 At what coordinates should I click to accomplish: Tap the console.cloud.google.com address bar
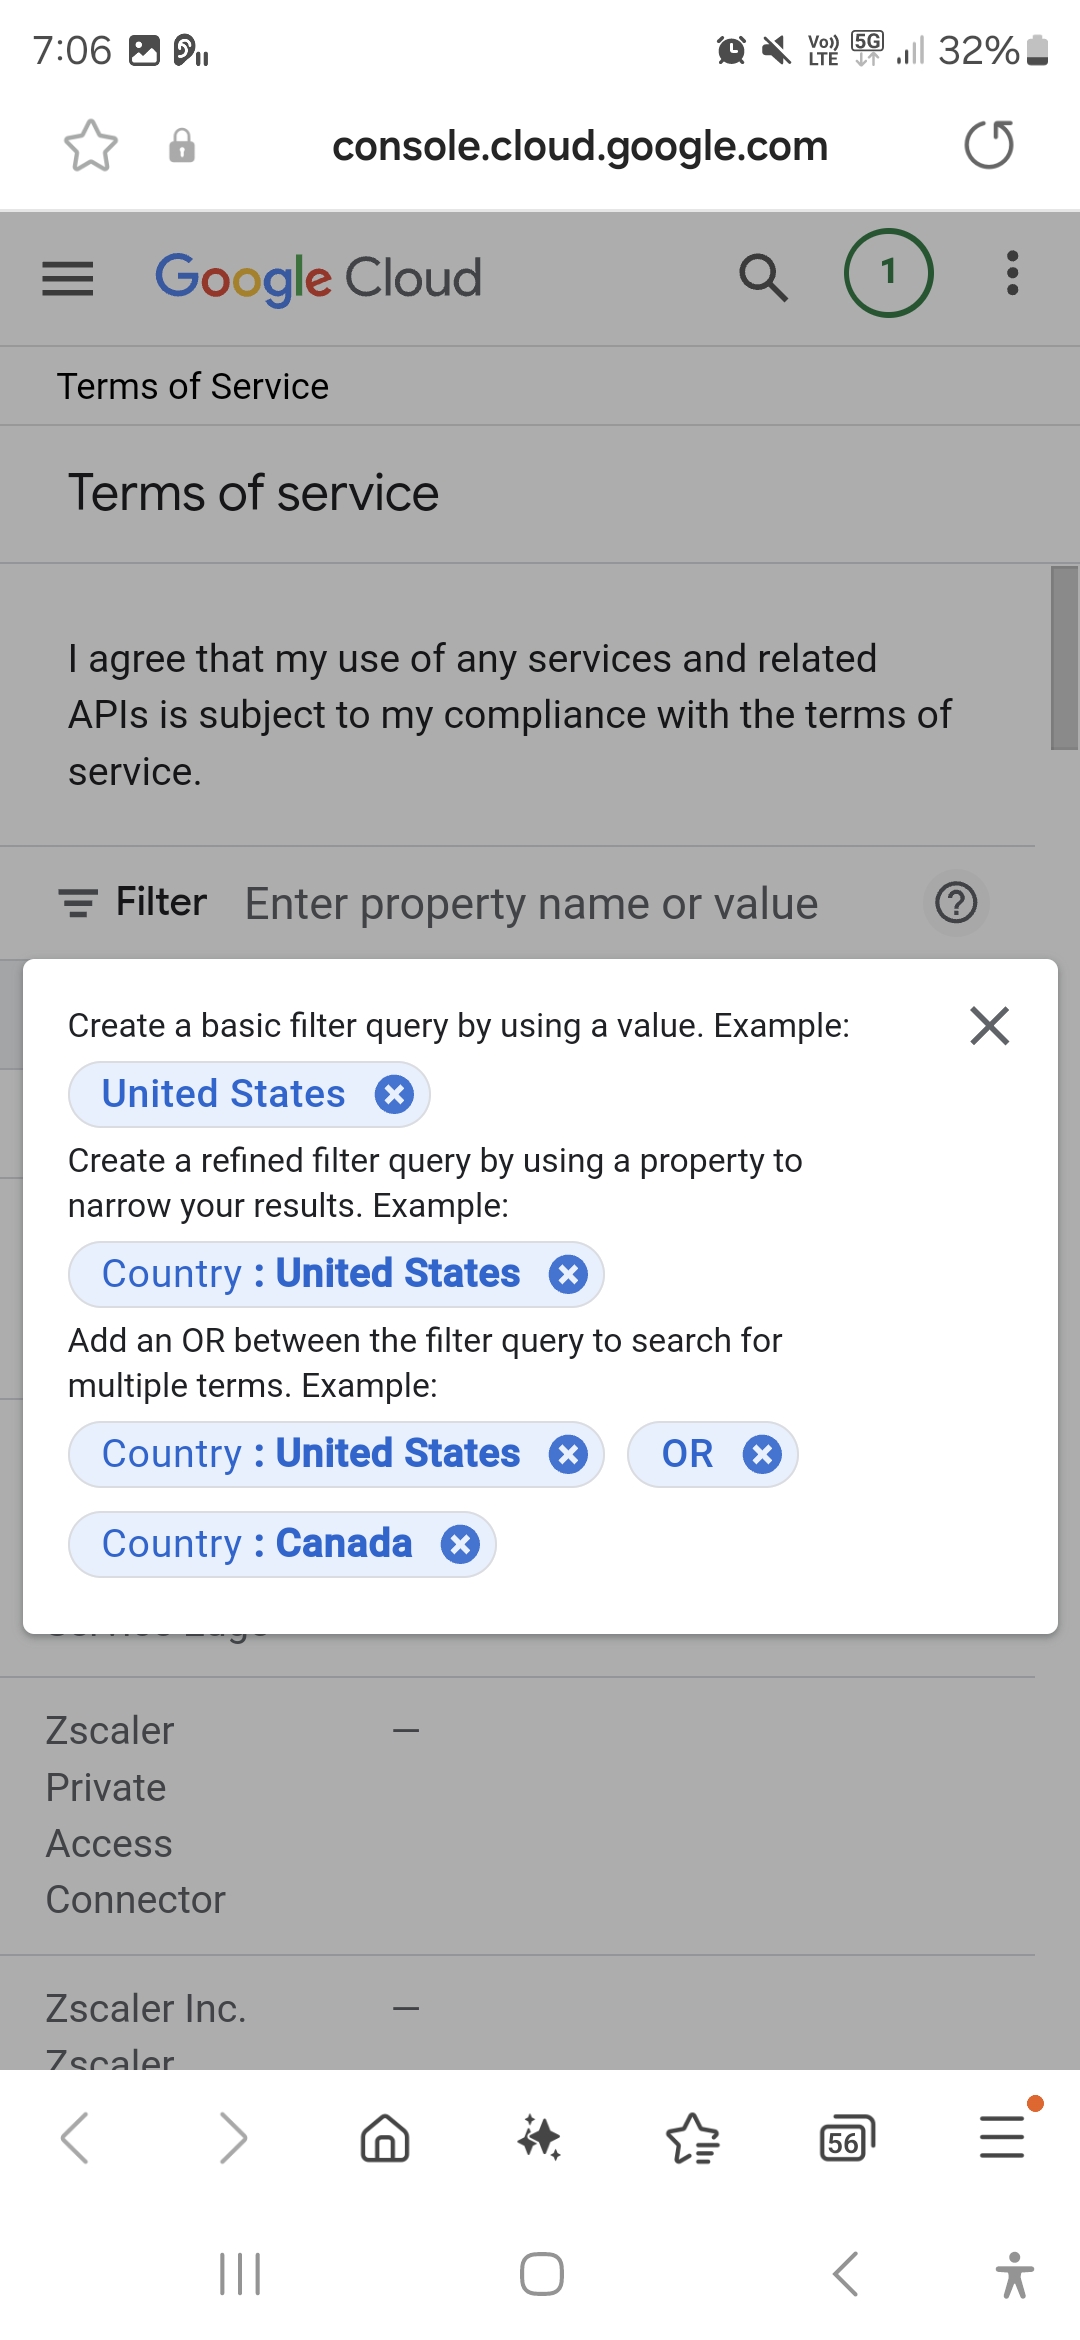pyautogui.click(x=580, y=146)
